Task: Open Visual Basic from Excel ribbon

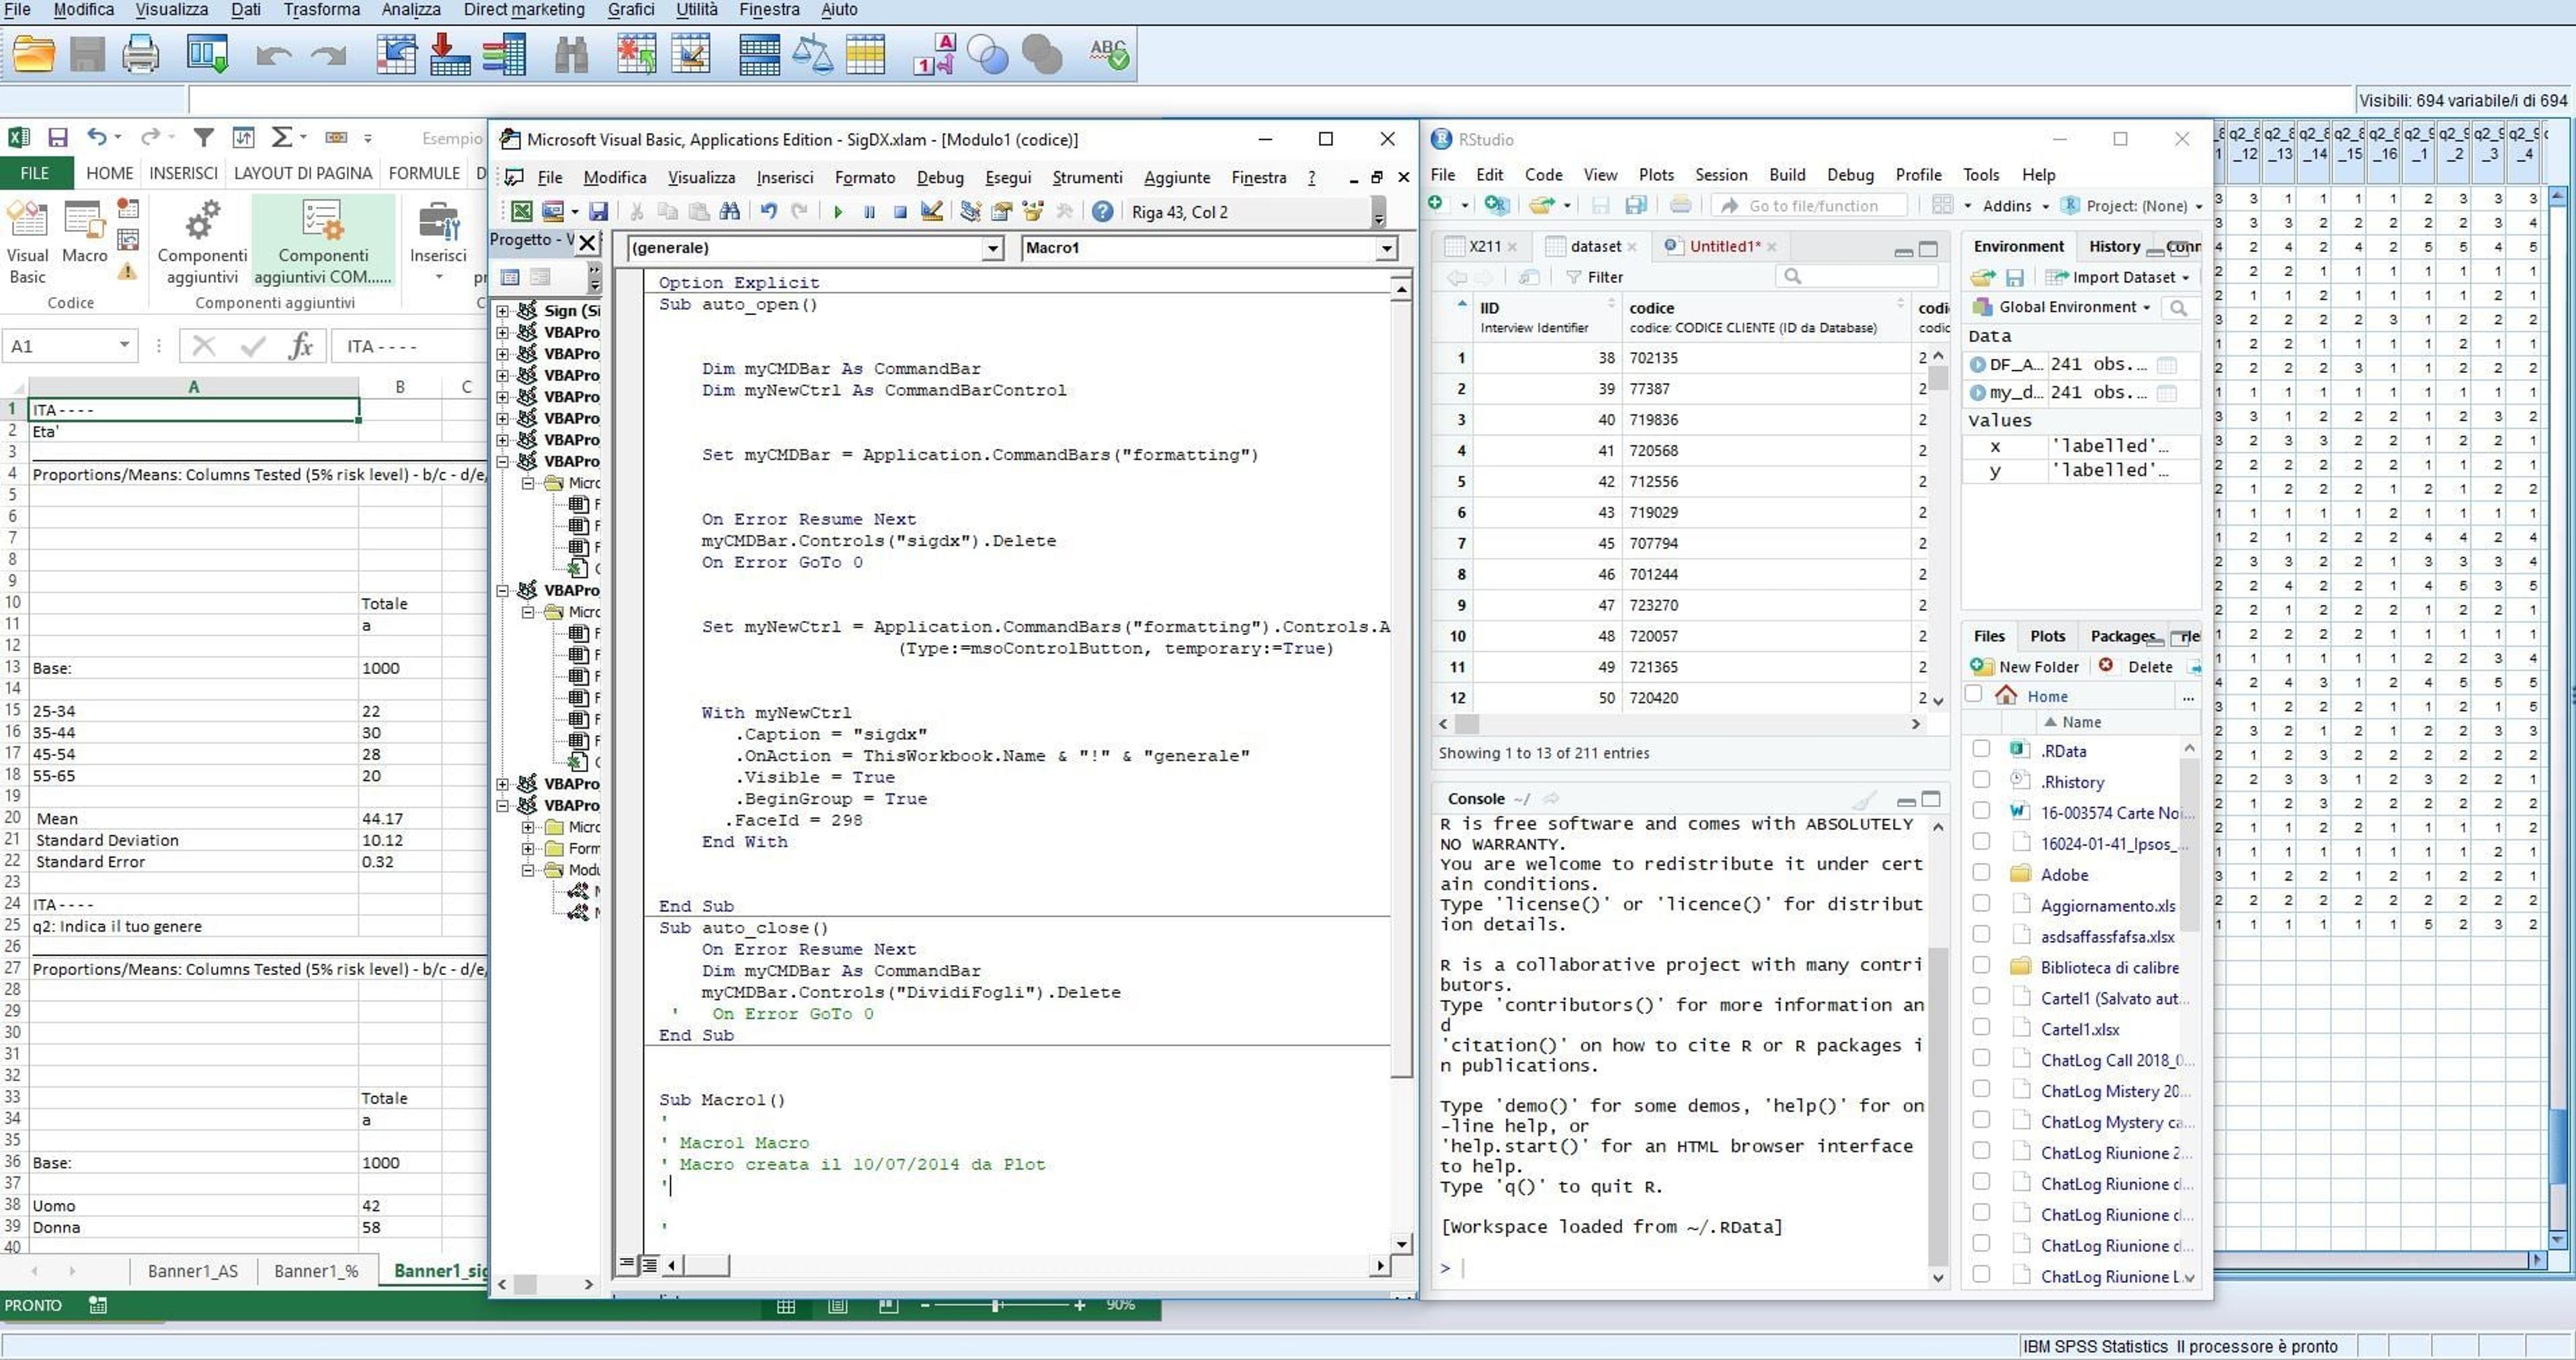Action: (27, 243)
